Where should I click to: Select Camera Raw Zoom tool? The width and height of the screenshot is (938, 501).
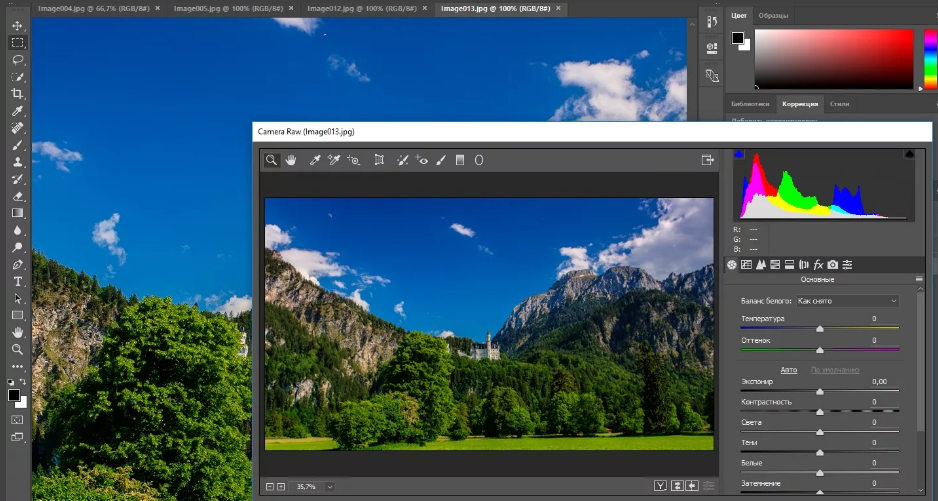272,160
